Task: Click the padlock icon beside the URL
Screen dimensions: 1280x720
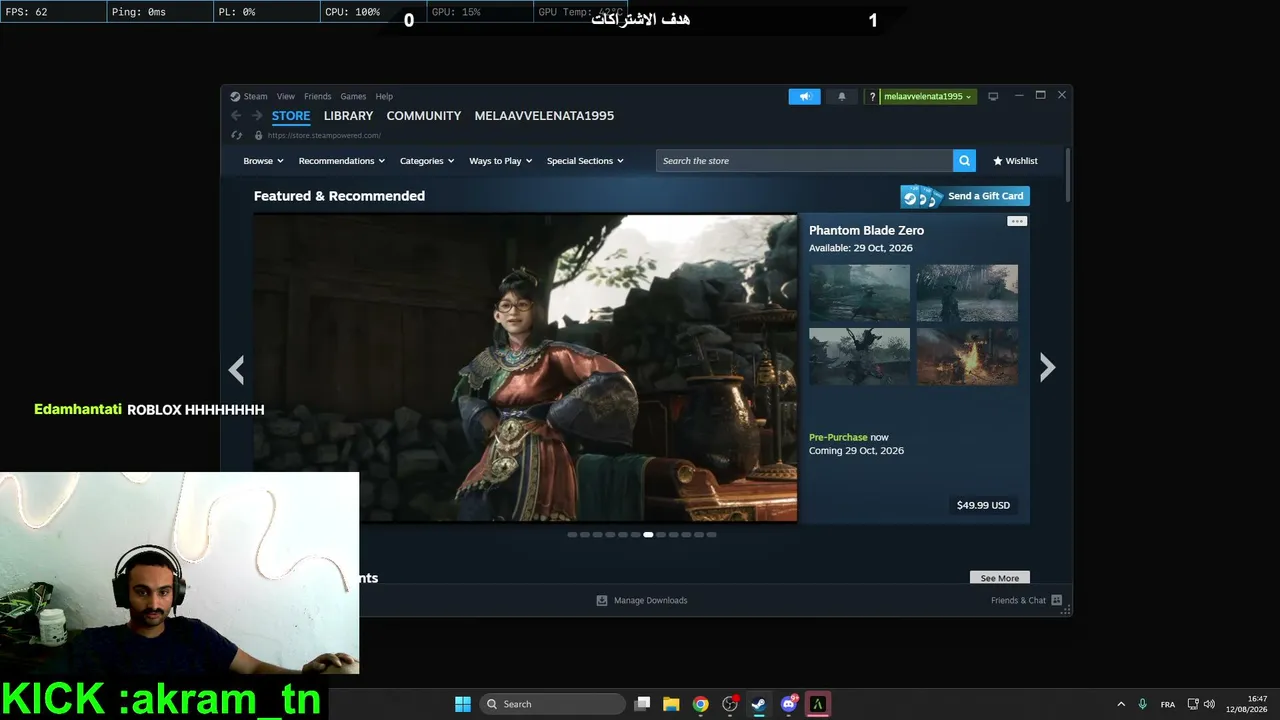Action: point(258,135)
